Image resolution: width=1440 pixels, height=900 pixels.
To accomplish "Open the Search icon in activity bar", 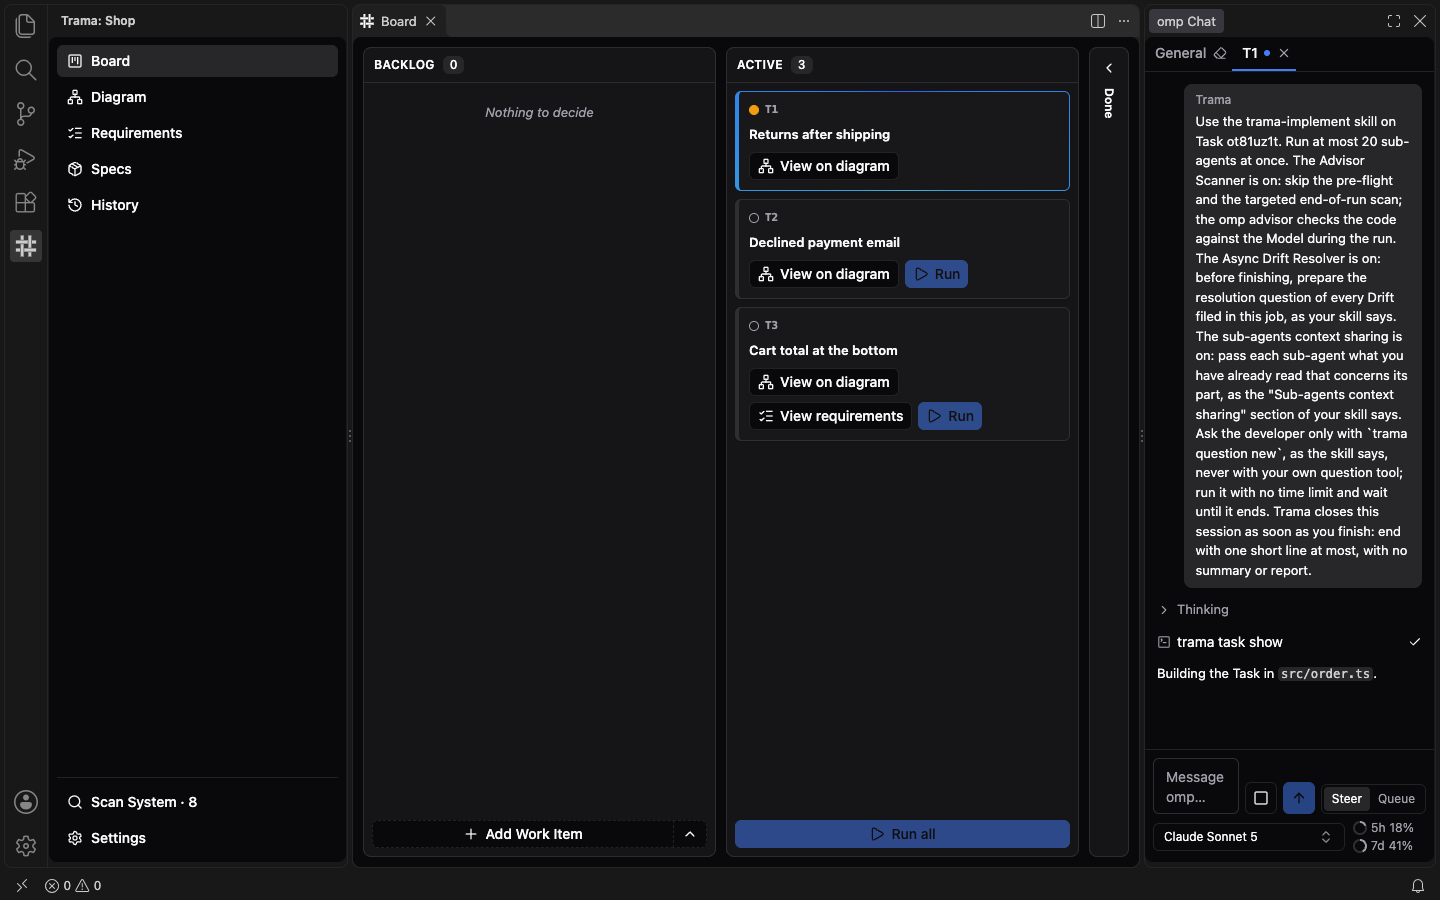I will (26, 69).
